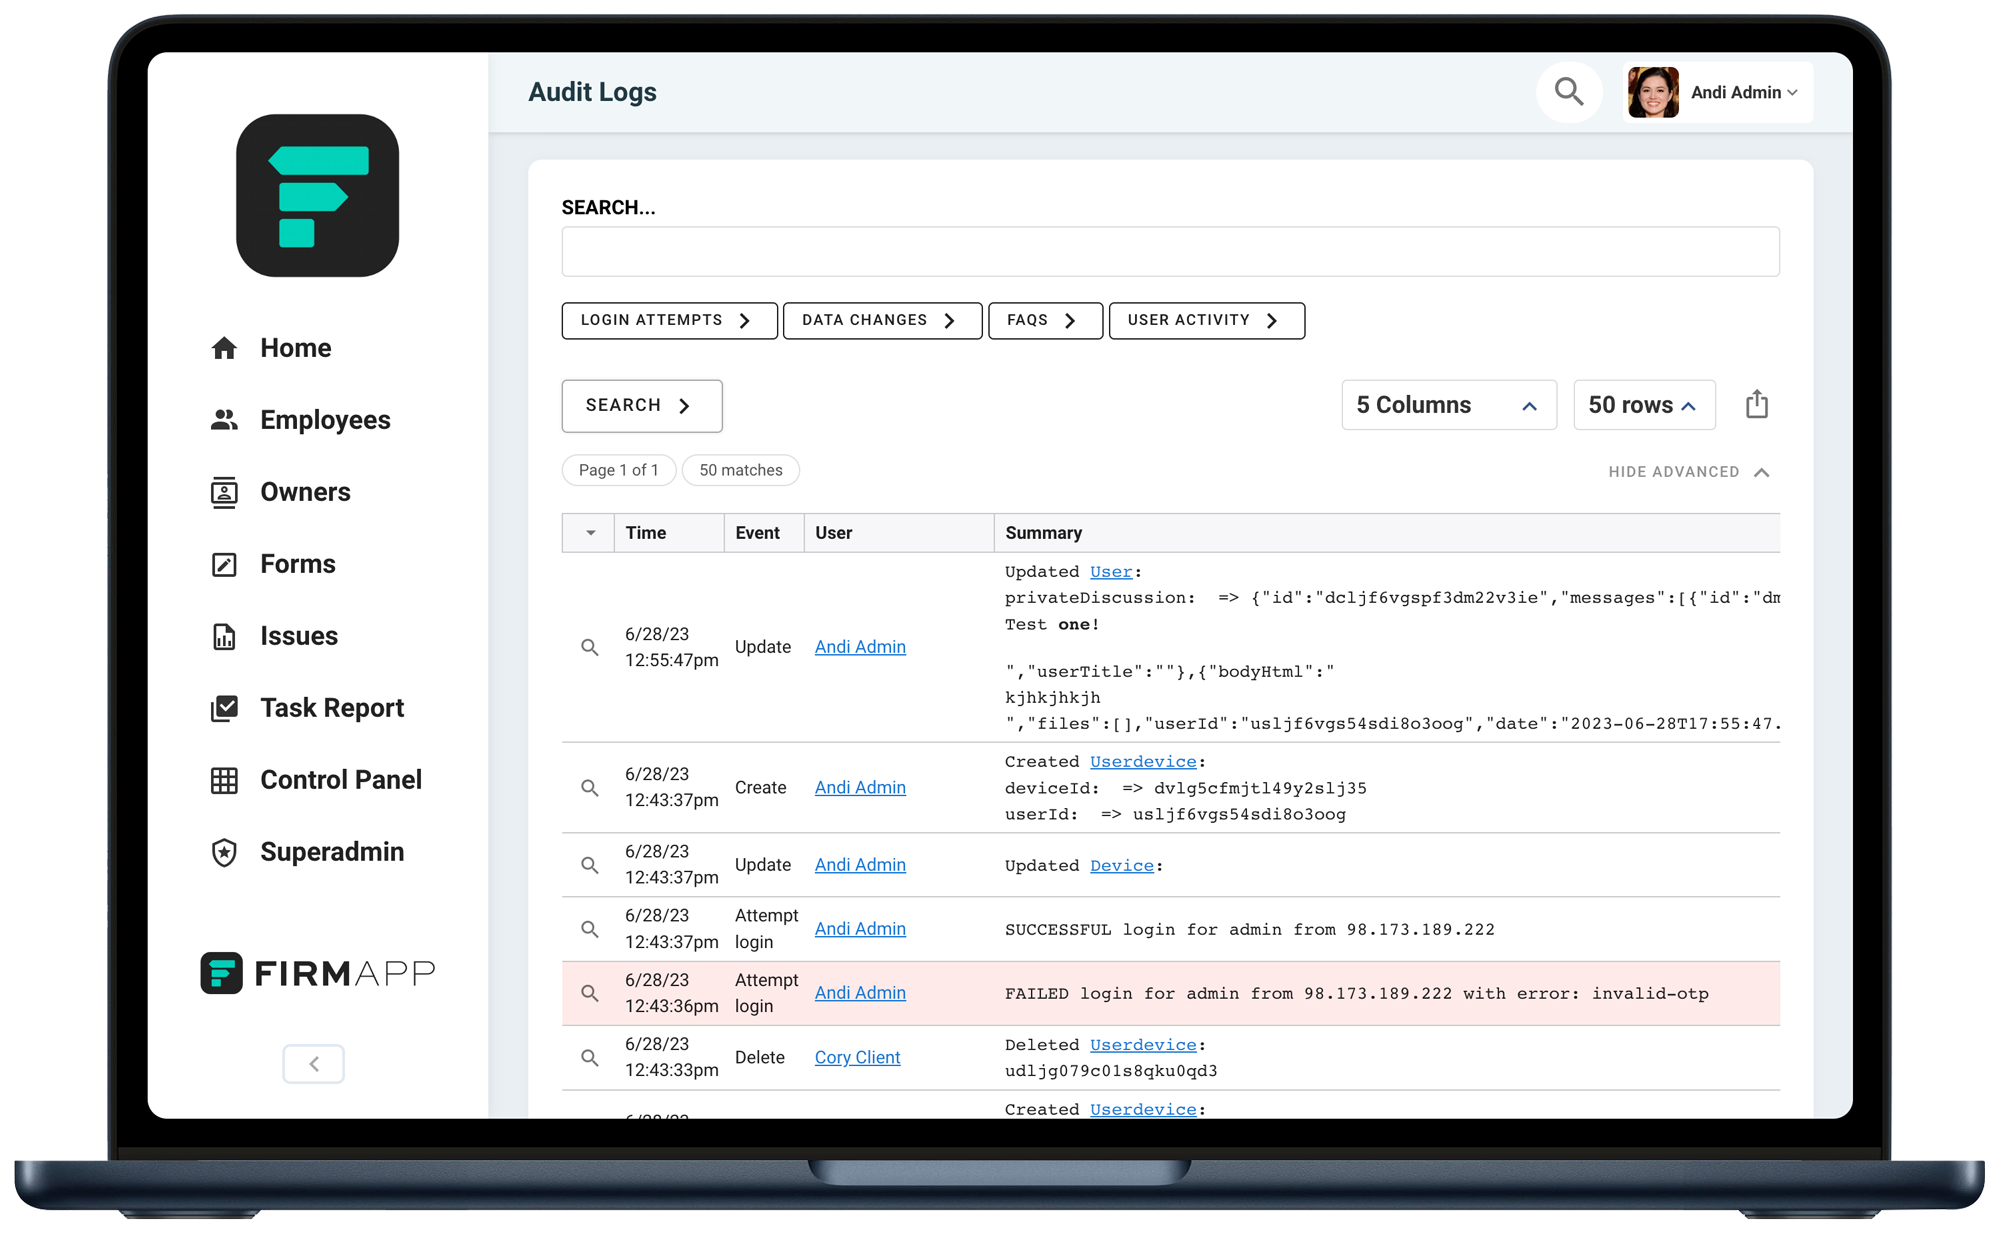Click the header search magnifier icon
Image resolution: width=2000 pixels, height=1233 pixels.
1568,92
